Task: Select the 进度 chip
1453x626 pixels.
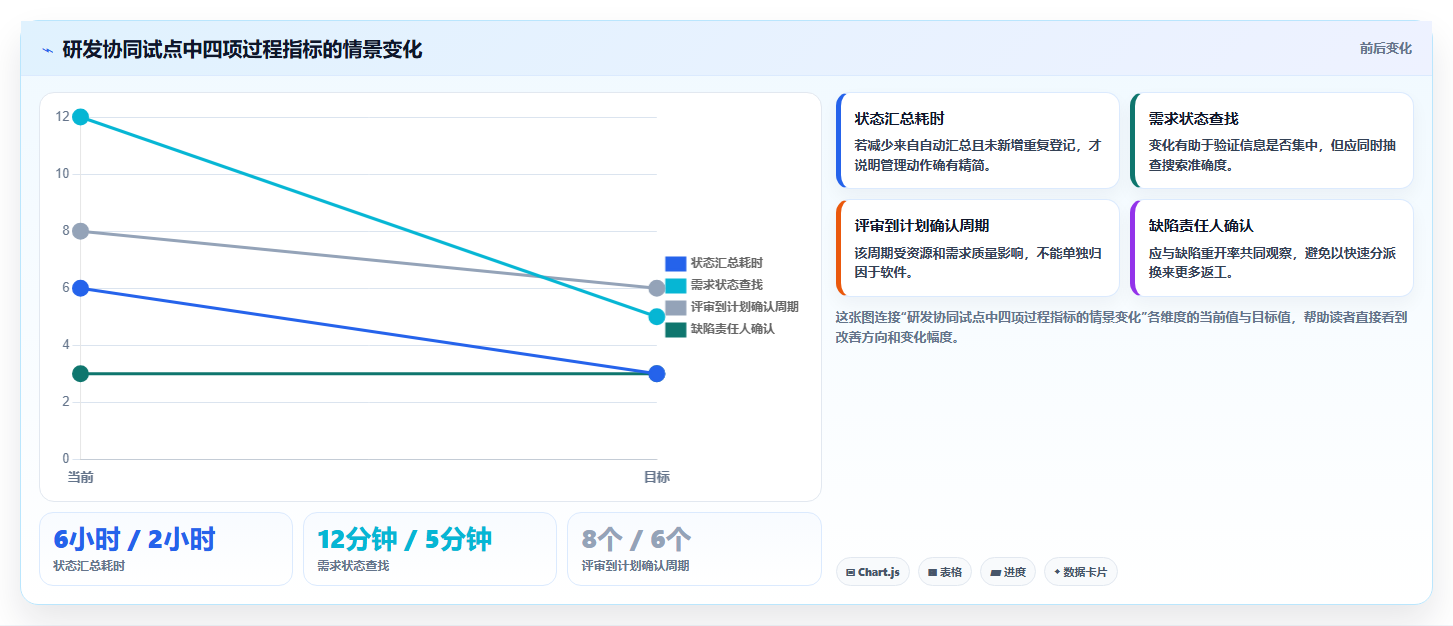Action: tap(1008, 572)
